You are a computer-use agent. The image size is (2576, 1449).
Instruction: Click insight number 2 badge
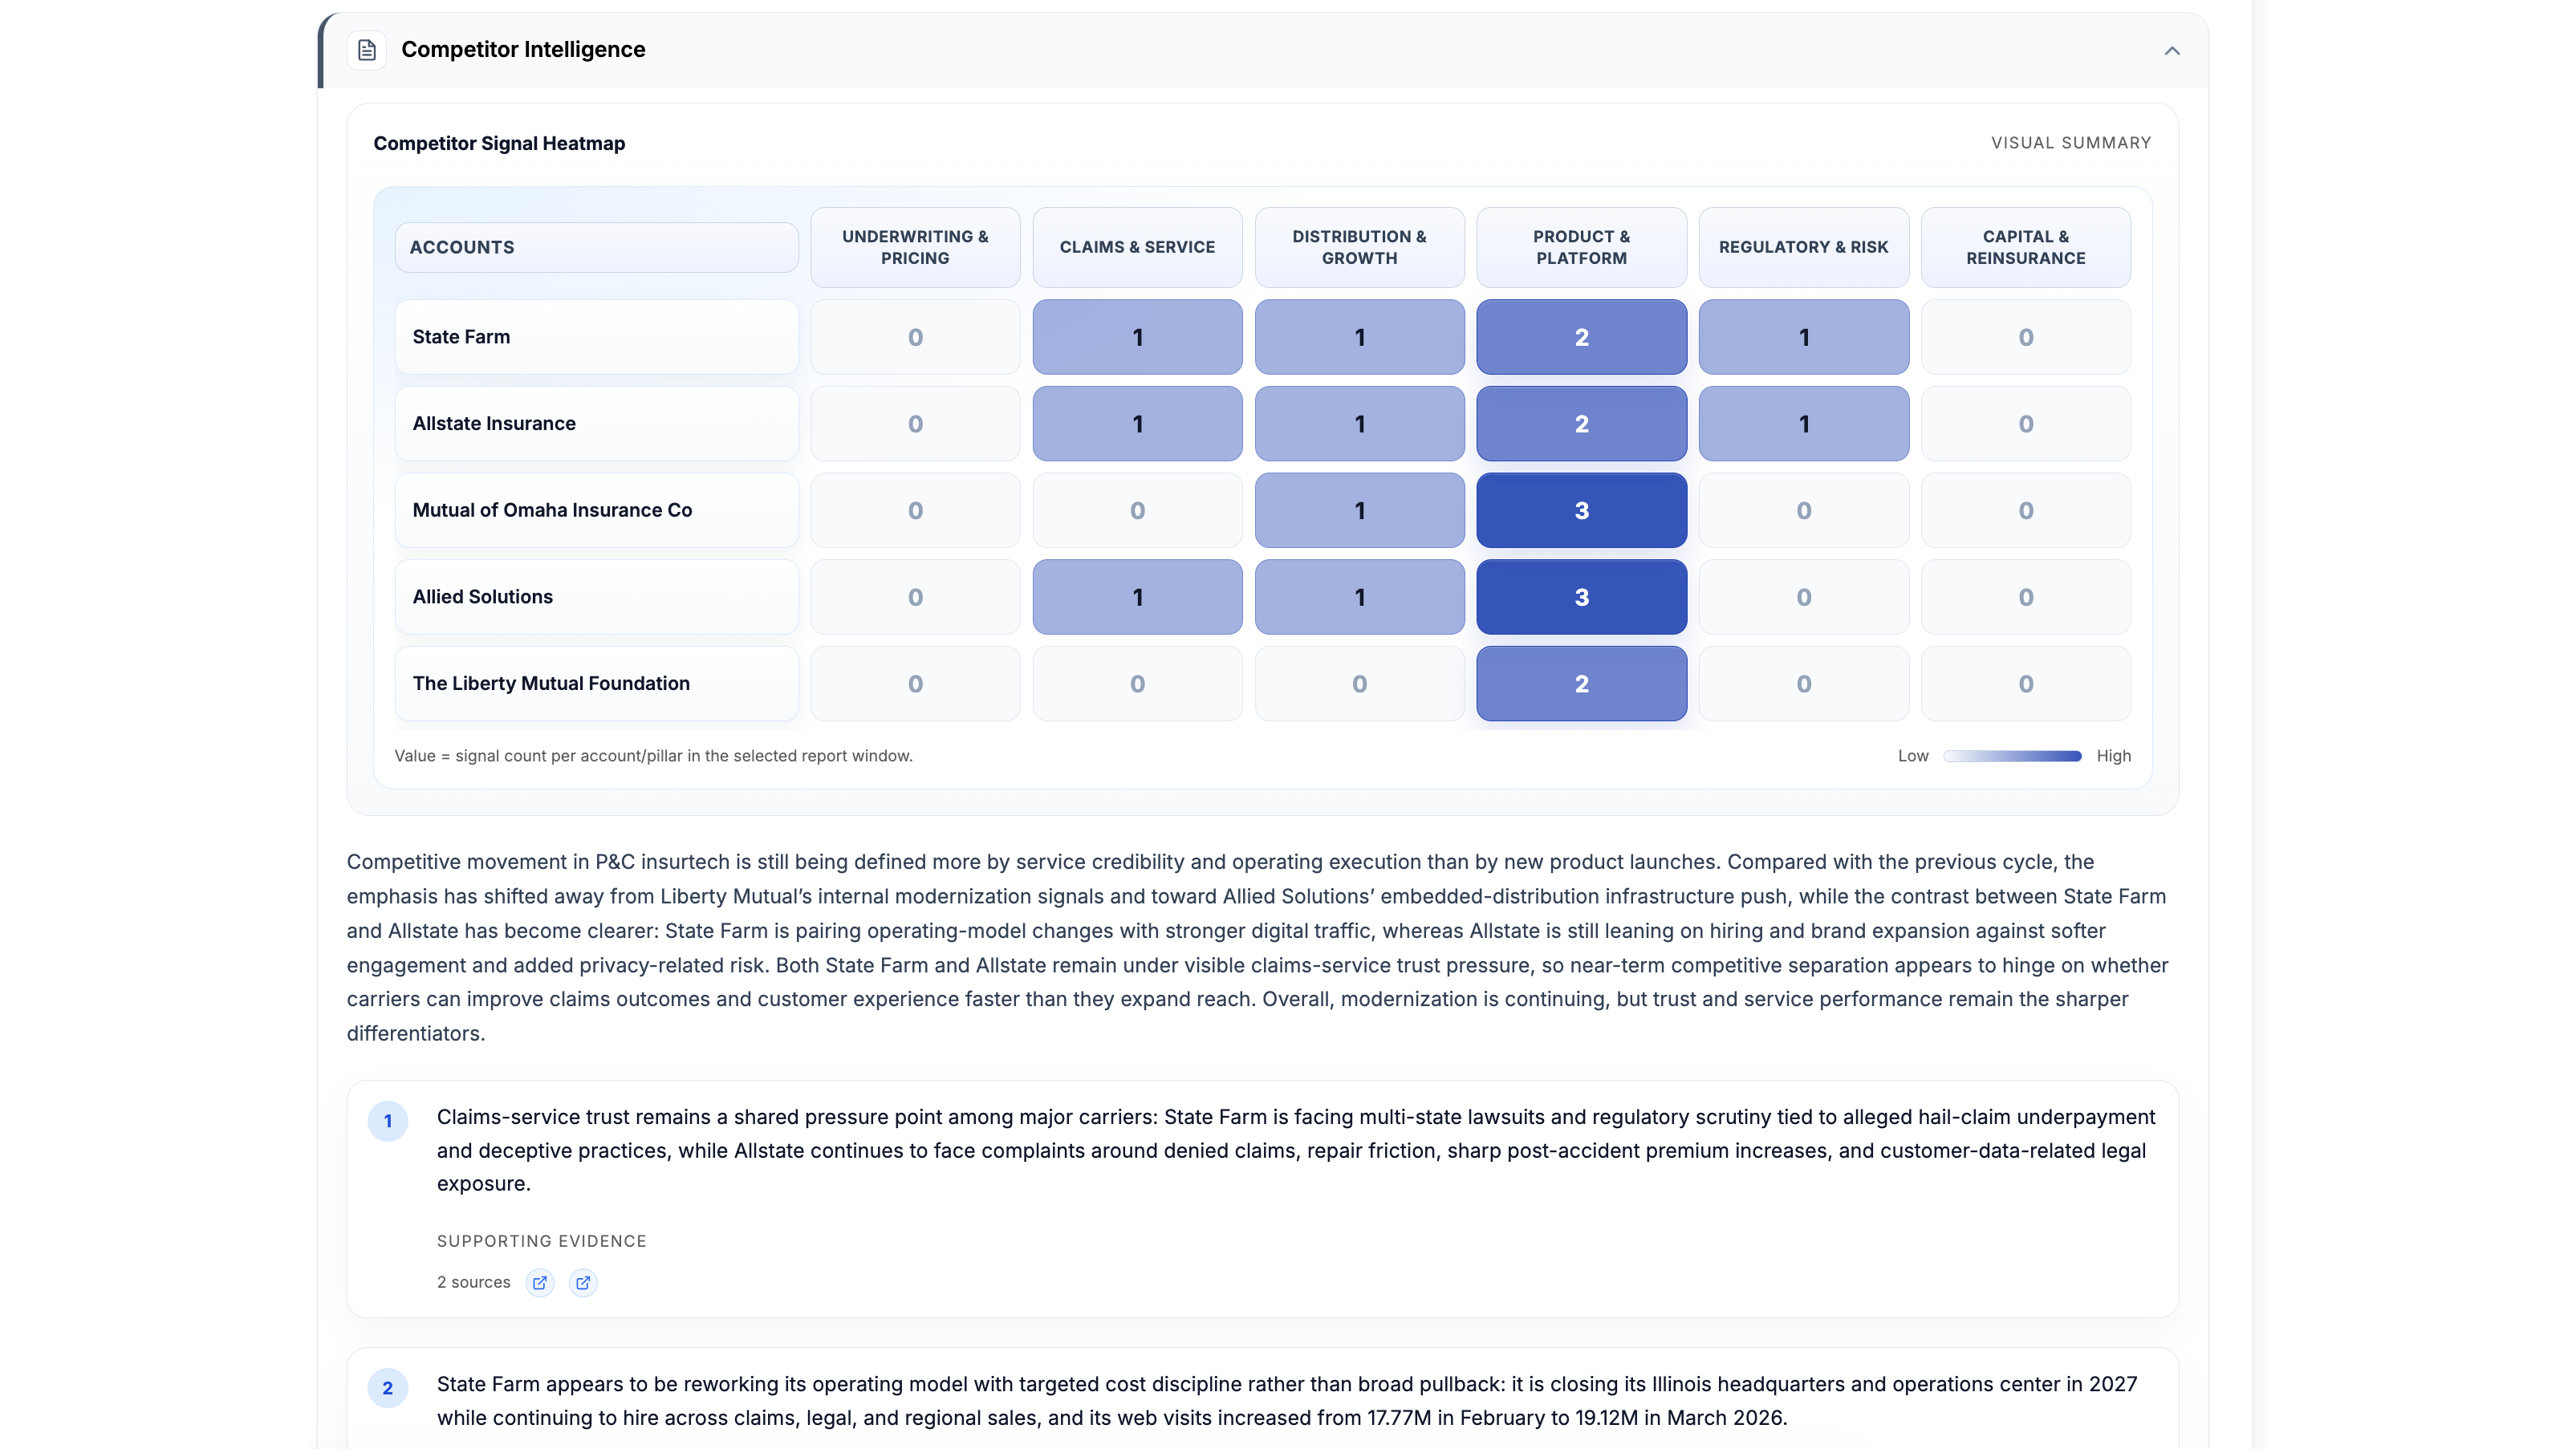click(x=388, y=1388)
